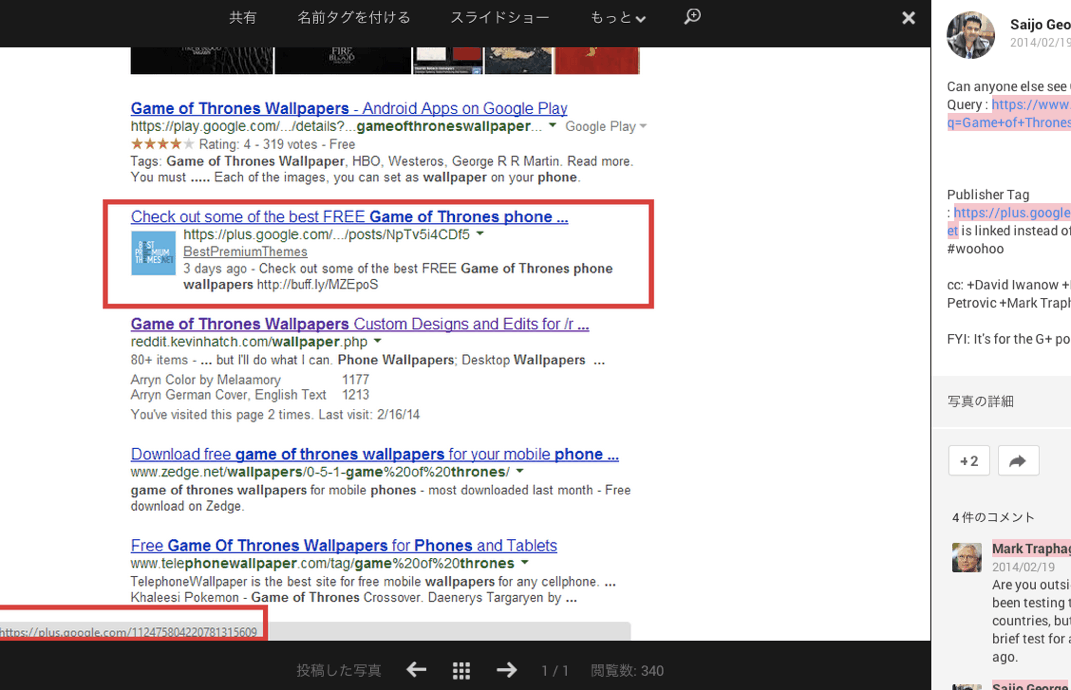Go to the previous photo arrow
The width and height of the screenshot is (1071, 690).
coord(416,670)
